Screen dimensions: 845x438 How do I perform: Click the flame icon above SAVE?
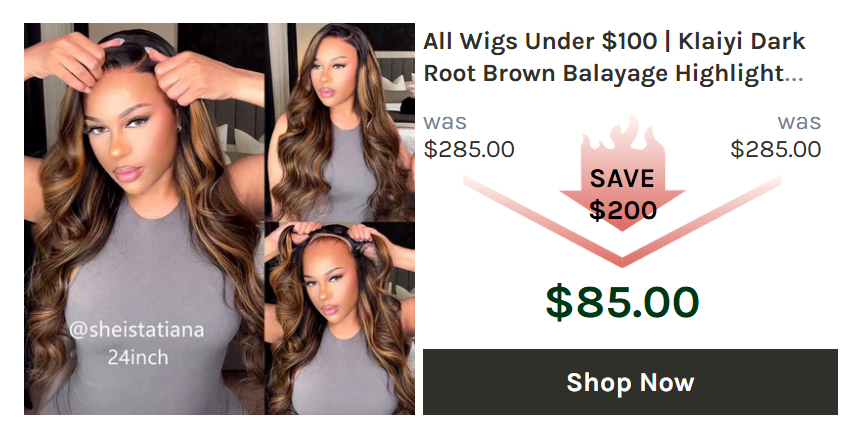[622, 135]
